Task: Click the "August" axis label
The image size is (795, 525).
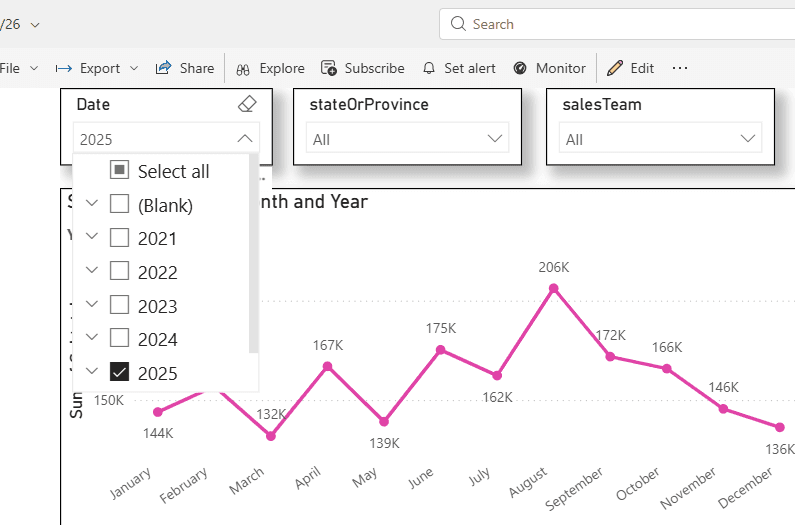Action: pyautogui.click(x=528, y=482)
